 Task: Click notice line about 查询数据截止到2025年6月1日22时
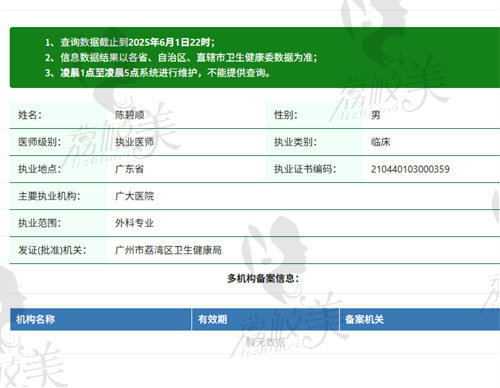(x=130, y=42)
